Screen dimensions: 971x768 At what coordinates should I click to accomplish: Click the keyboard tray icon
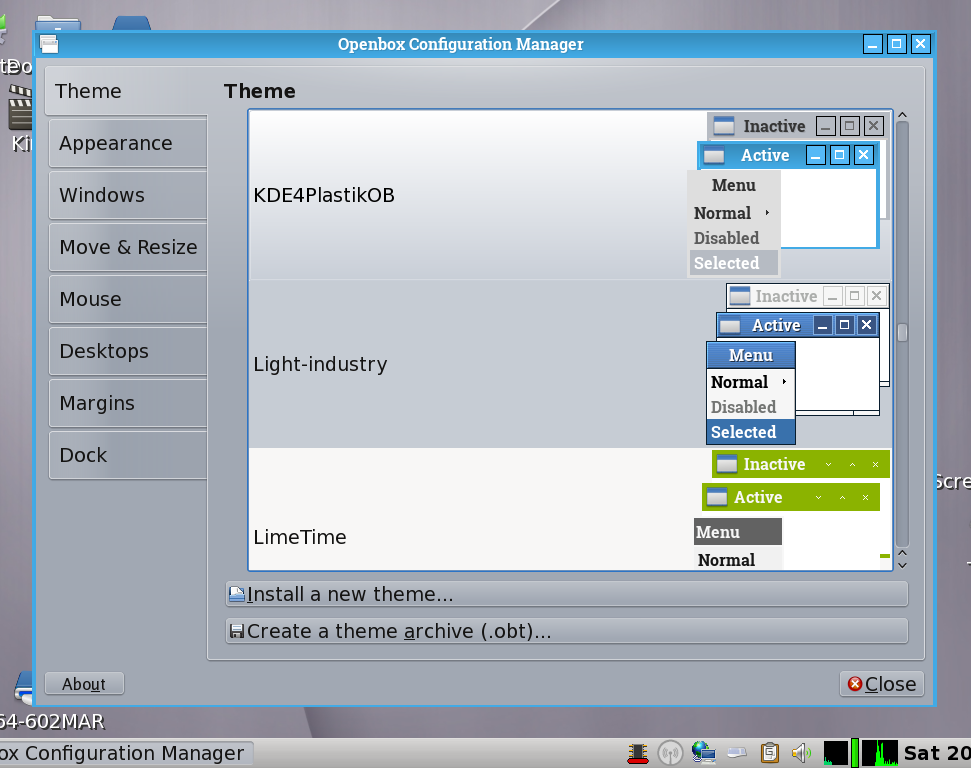[737, 753]
